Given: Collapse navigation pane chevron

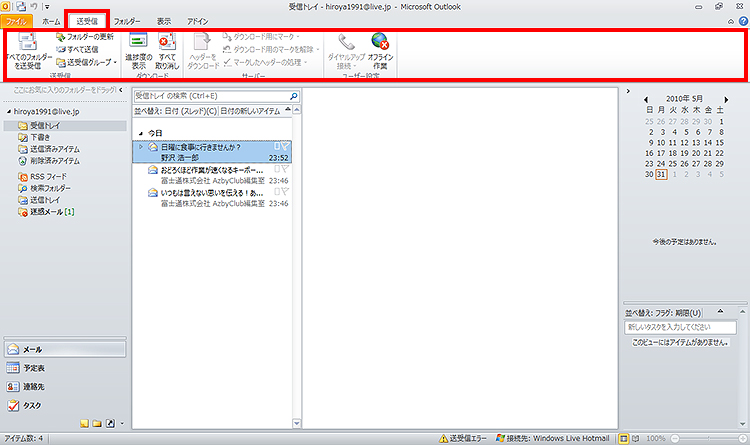Looking at the screenshot, I should [121, 89].
